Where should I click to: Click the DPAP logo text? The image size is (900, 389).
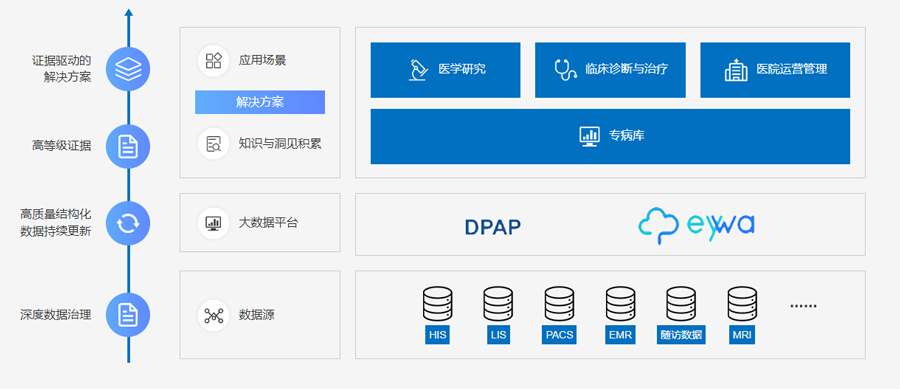point(493,228)
